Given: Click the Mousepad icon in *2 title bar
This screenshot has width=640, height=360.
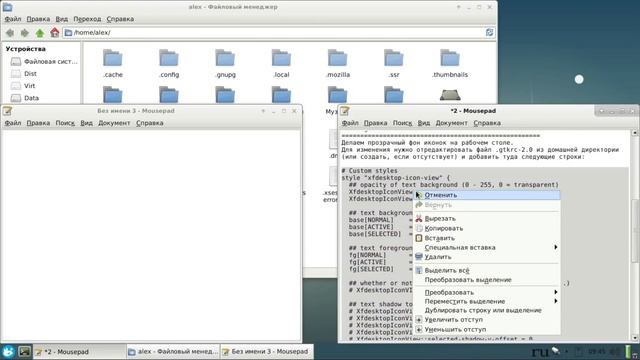Looking at the screenshot, I should [x=345, y=111].
